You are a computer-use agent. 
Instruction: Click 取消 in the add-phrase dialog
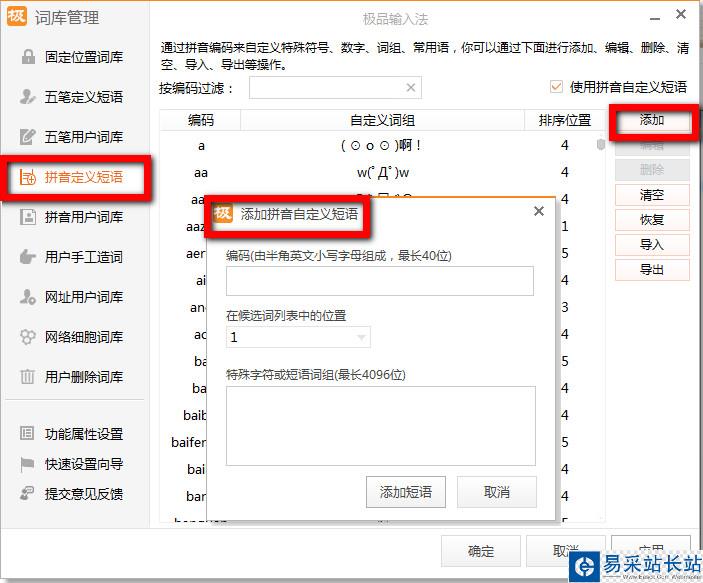pyautogui.click(x=497, y=492)
